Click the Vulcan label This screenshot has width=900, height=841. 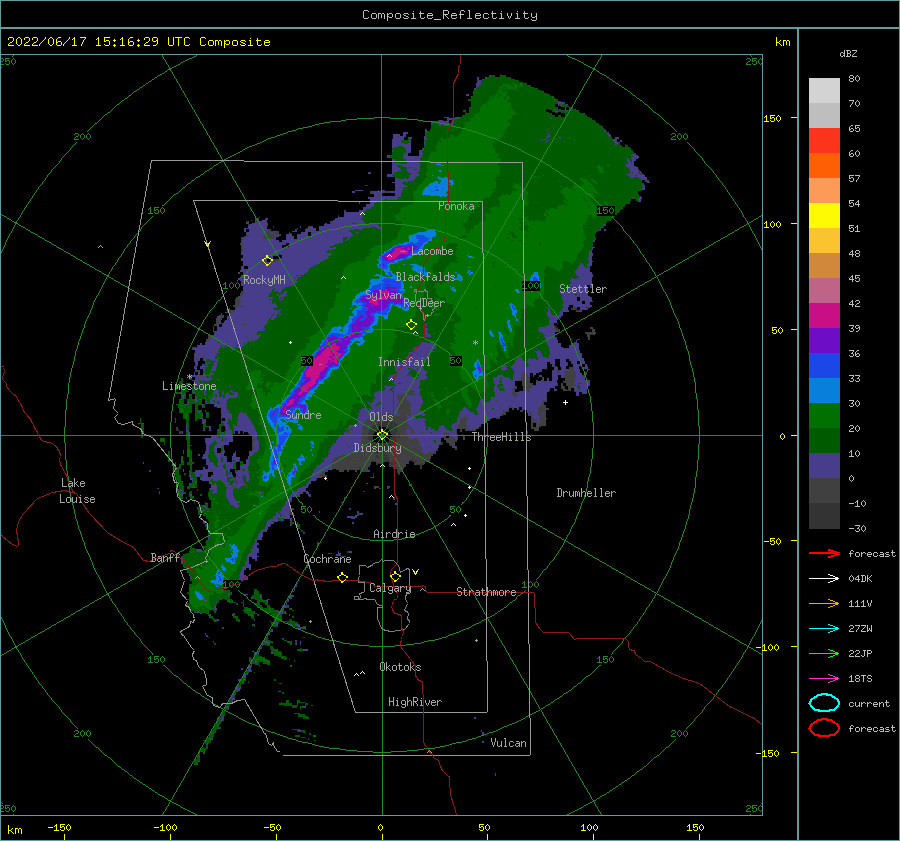[508, 743]
